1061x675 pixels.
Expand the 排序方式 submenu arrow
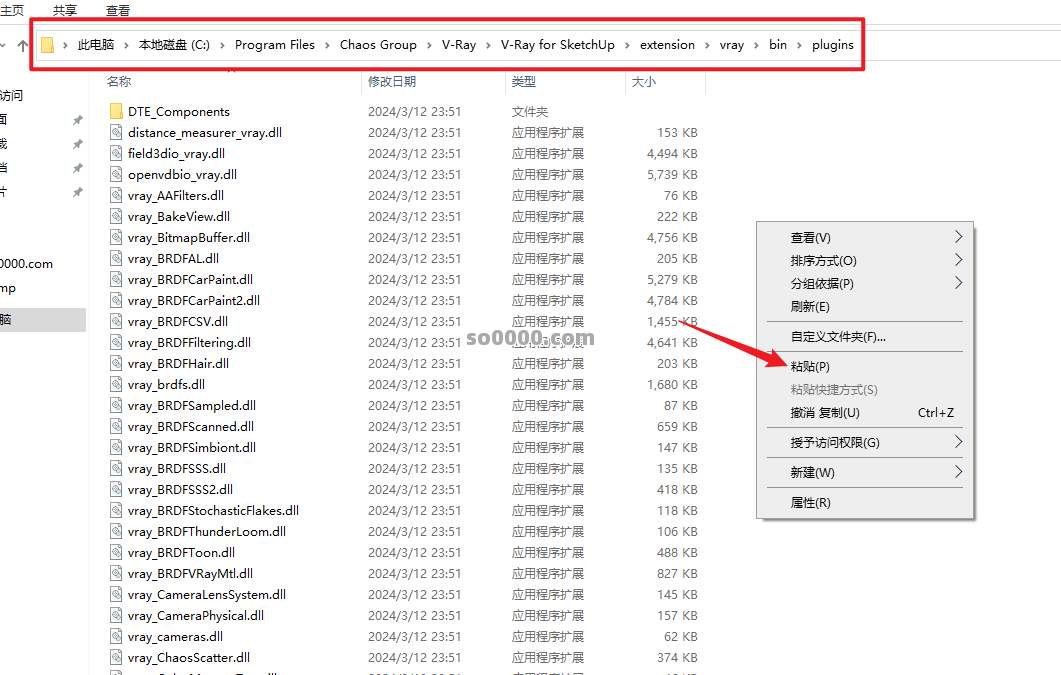pos(957,262)
